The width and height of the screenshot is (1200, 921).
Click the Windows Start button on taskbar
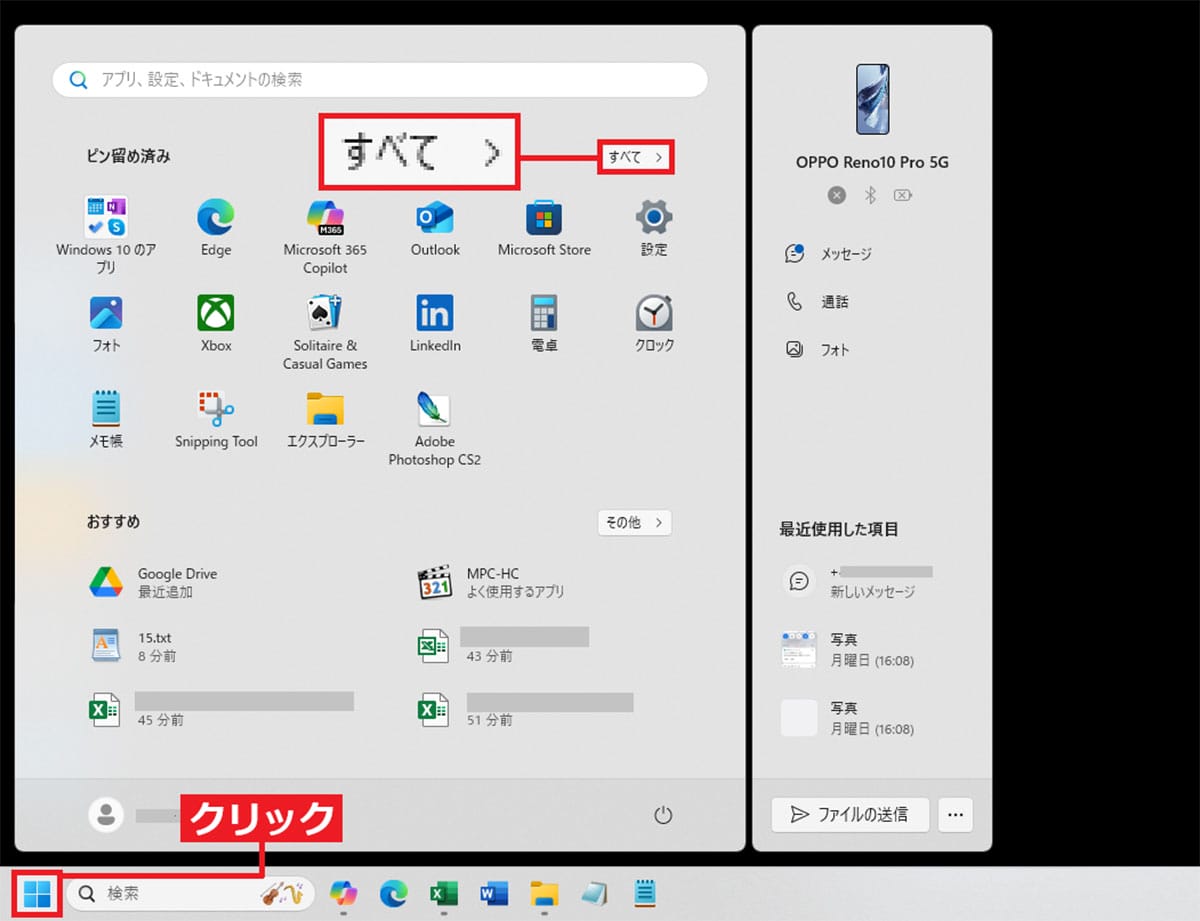point(37,893)
